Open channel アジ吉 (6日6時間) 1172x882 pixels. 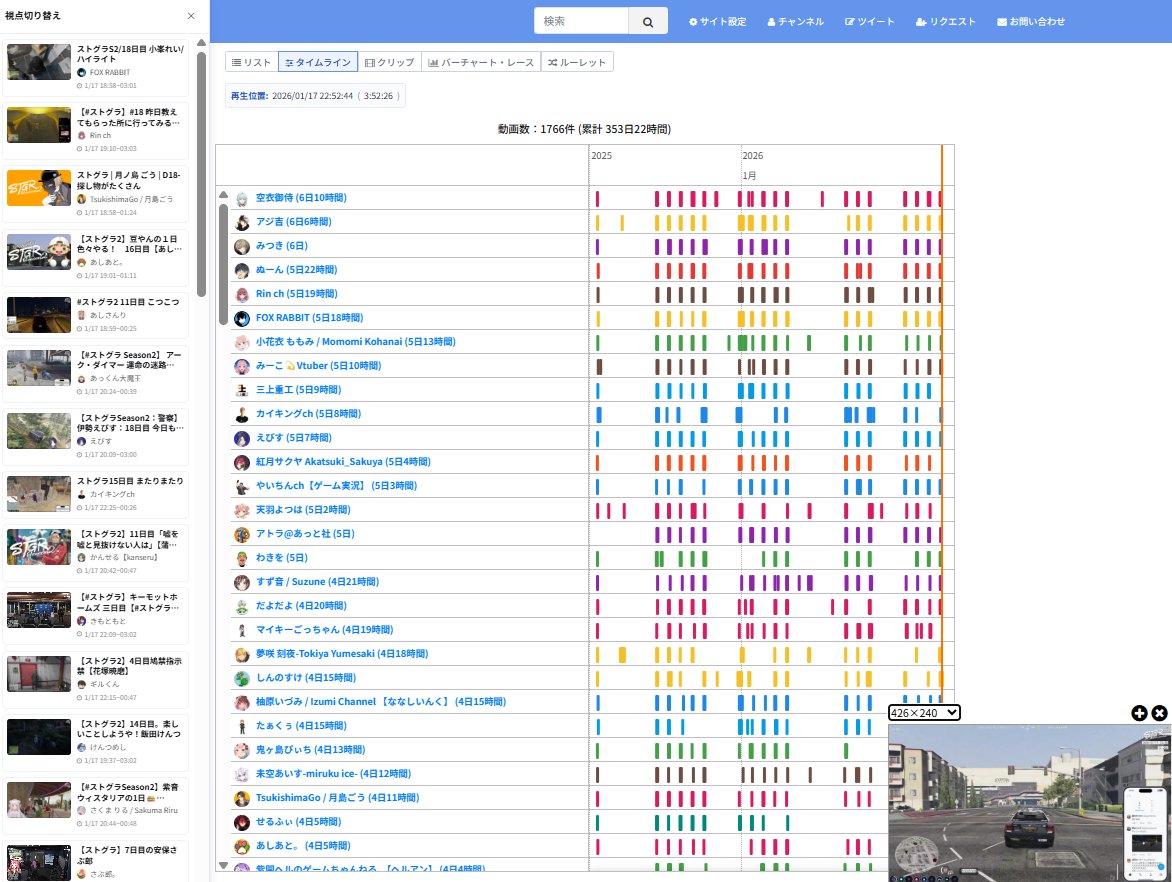pos(293,222)
